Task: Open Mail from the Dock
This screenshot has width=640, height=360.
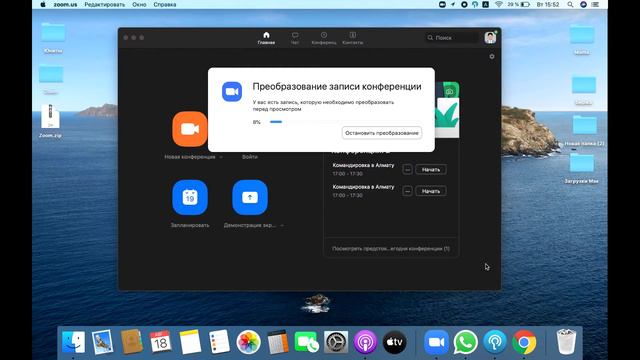Action: pos(102,342)
